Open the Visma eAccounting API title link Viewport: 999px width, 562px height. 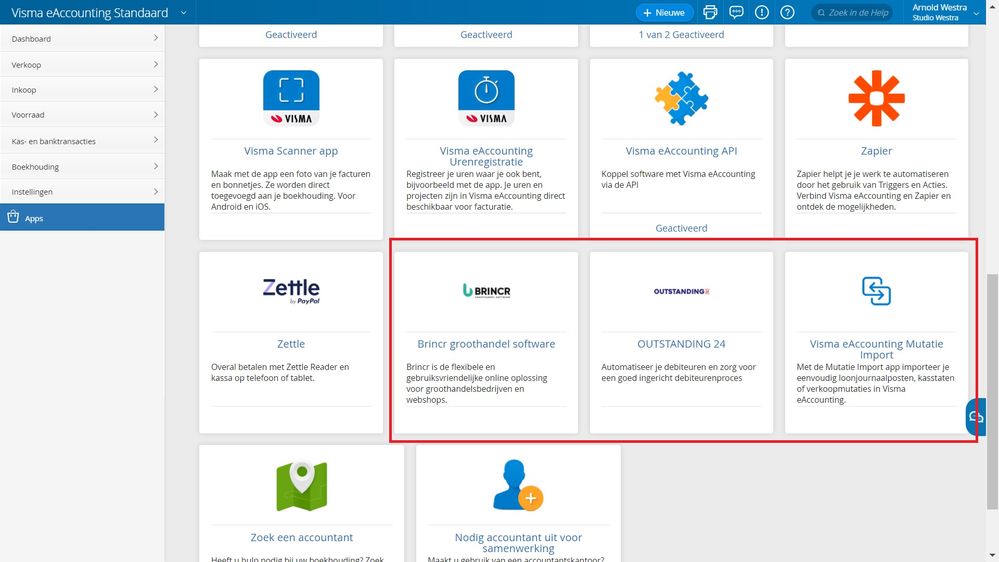[681, 151]
